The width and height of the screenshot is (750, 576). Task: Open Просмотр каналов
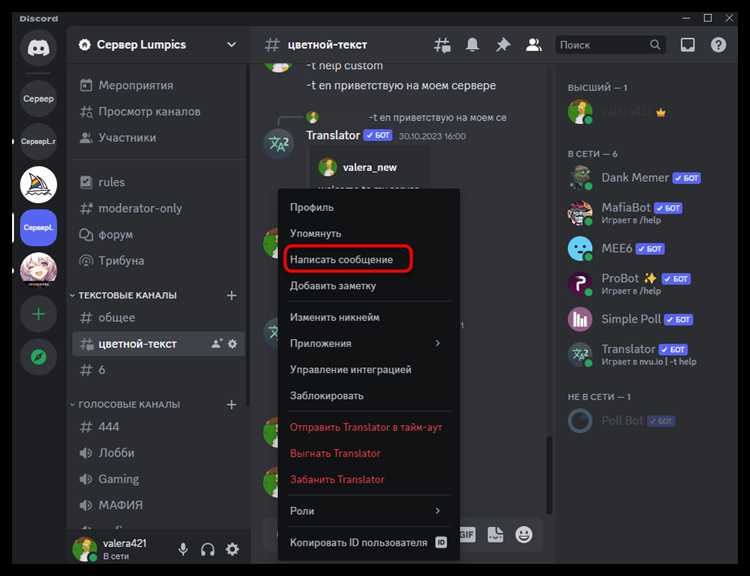[158, 111]
